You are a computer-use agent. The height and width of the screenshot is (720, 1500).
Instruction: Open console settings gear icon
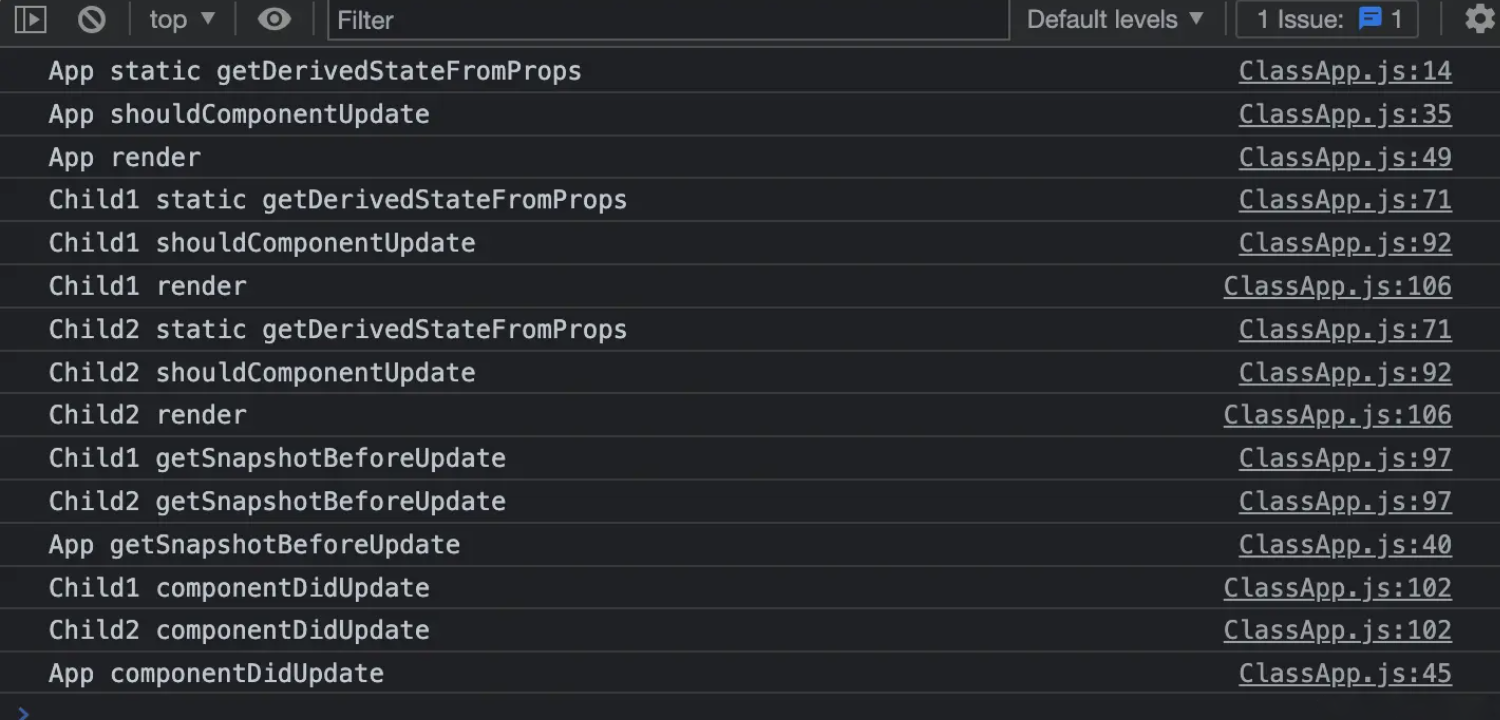(1479, 19)
